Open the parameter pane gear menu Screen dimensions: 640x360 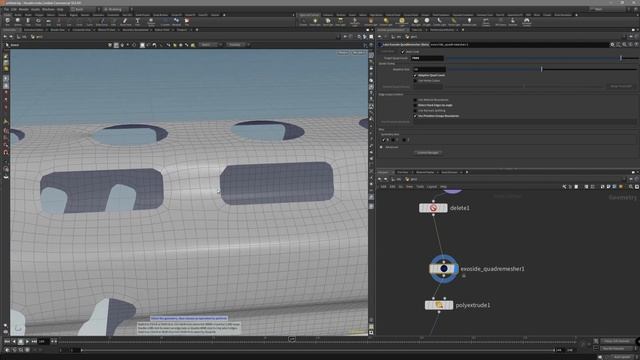tap(612, 44)
